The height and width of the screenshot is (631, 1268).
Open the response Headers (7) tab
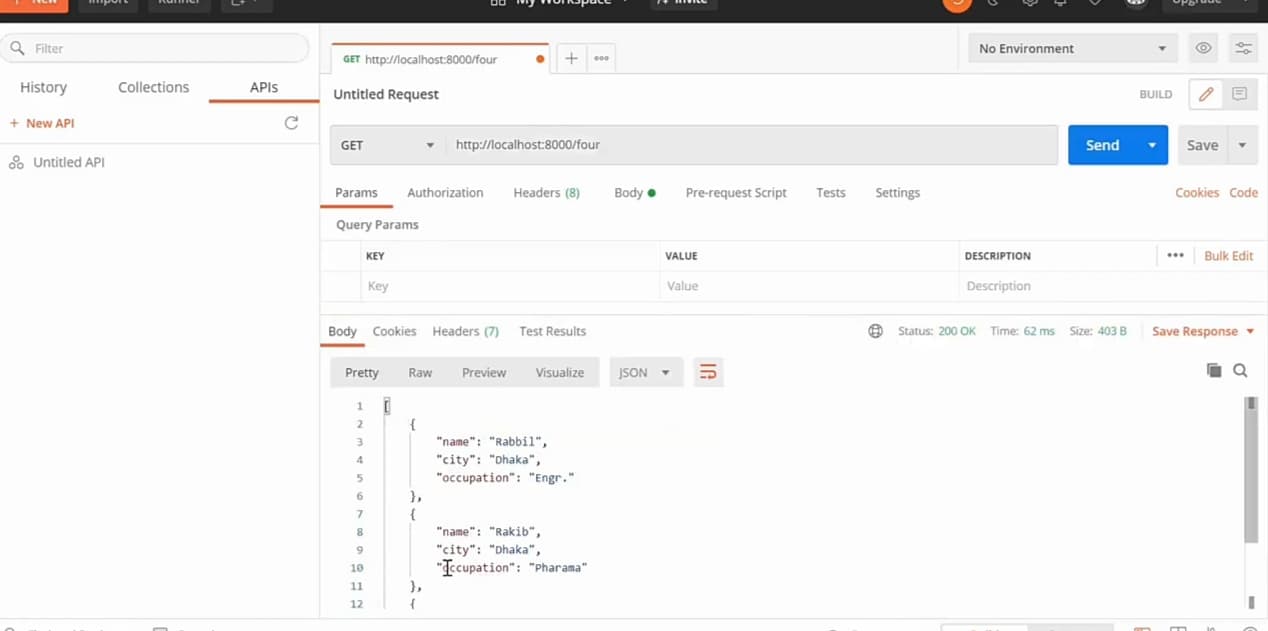(465, 331)
